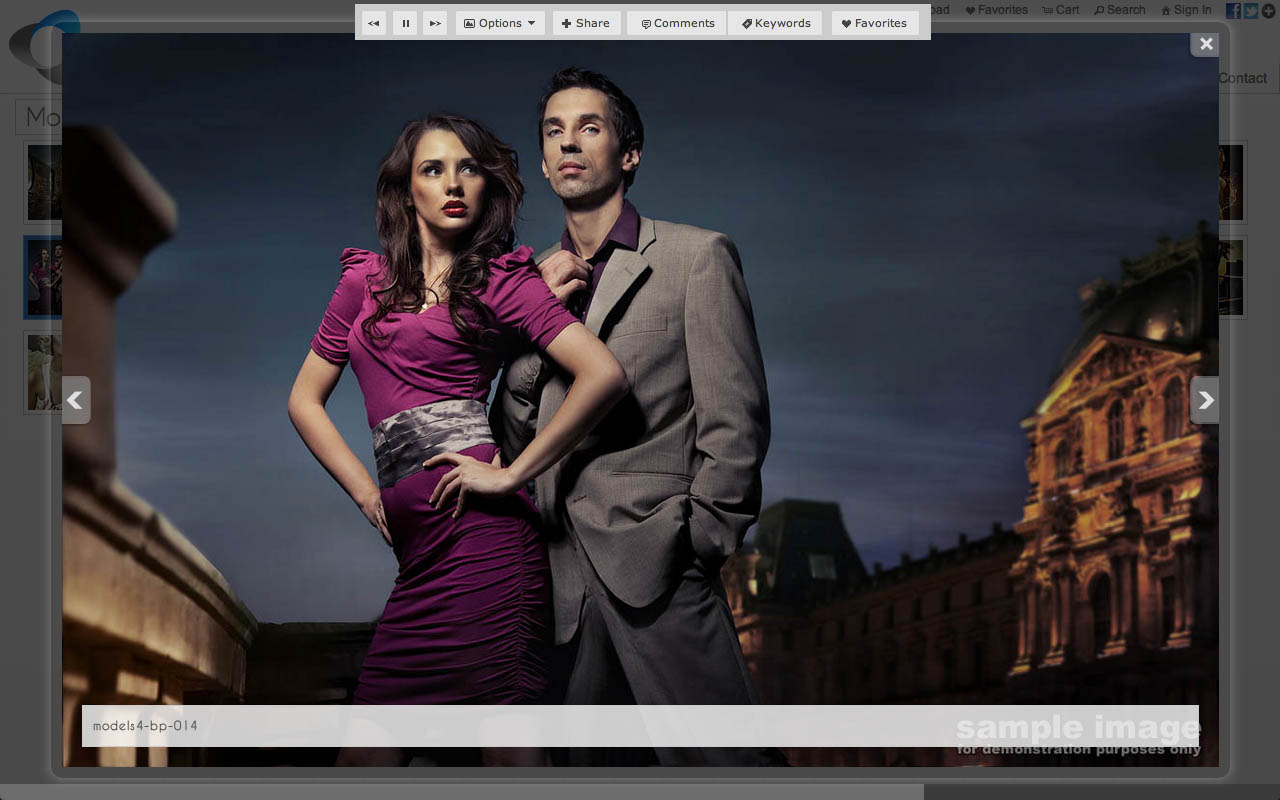The image size is (1280, 800).
Task: Pause the slideshow
Action: (x=405, y=23)
